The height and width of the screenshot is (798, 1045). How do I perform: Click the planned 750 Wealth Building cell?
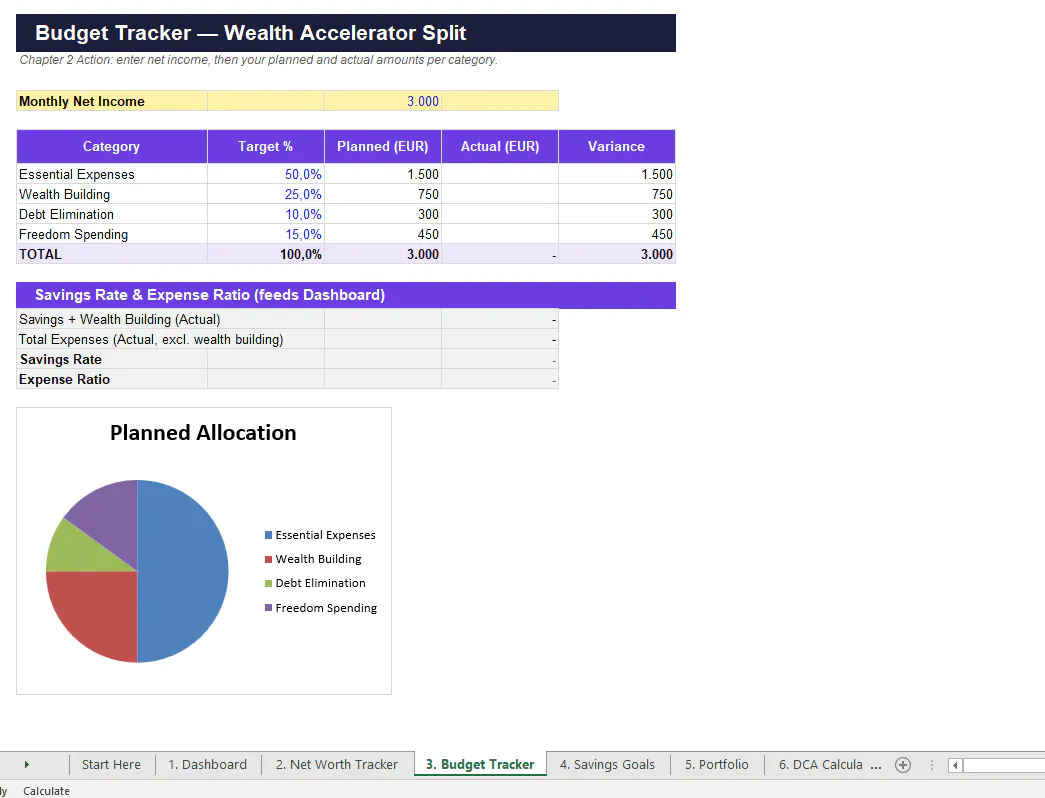coord(383,194)
